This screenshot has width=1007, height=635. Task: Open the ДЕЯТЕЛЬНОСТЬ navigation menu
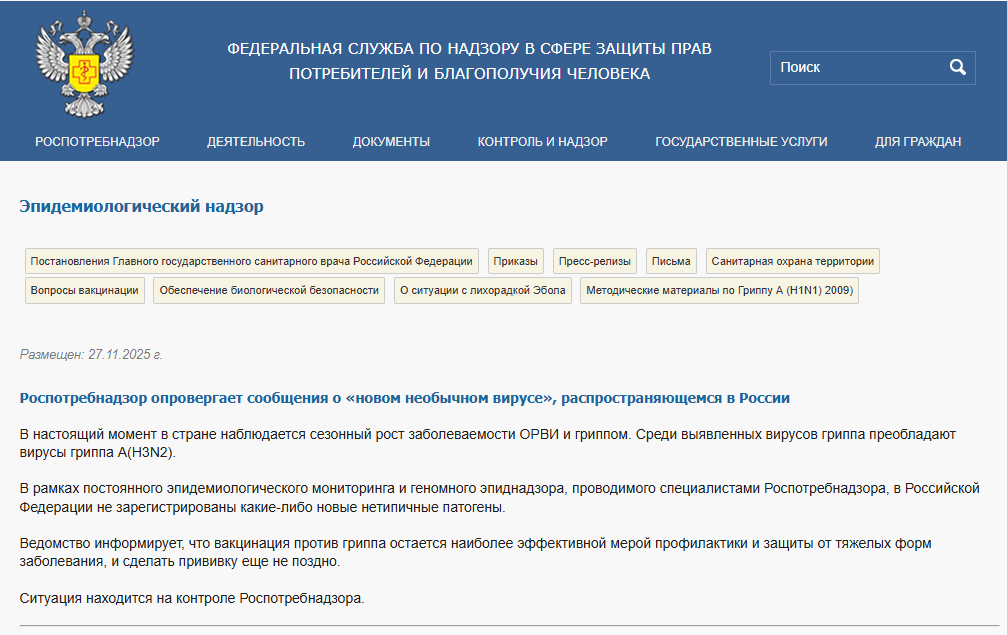(x=256, y=142)
